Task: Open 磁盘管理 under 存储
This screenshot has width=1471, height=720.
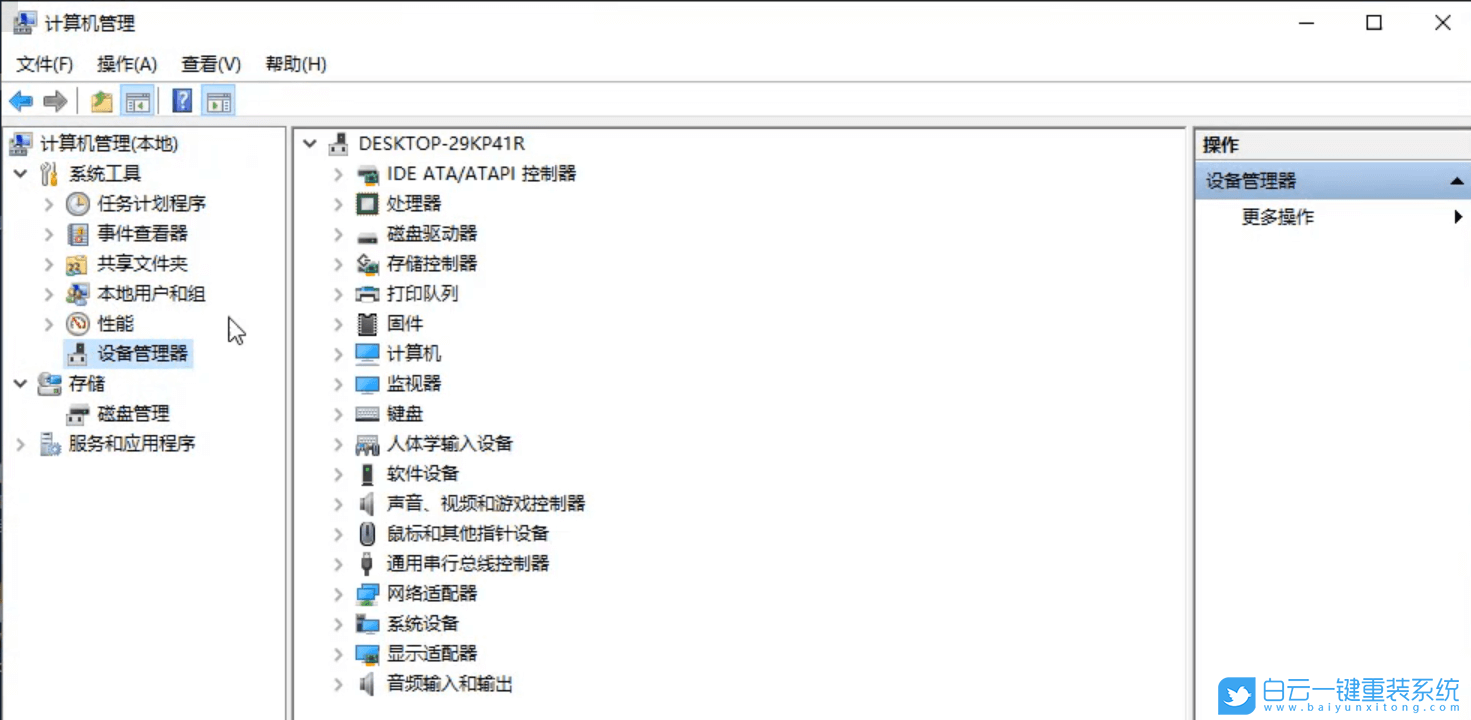Action: coord(134,413)
